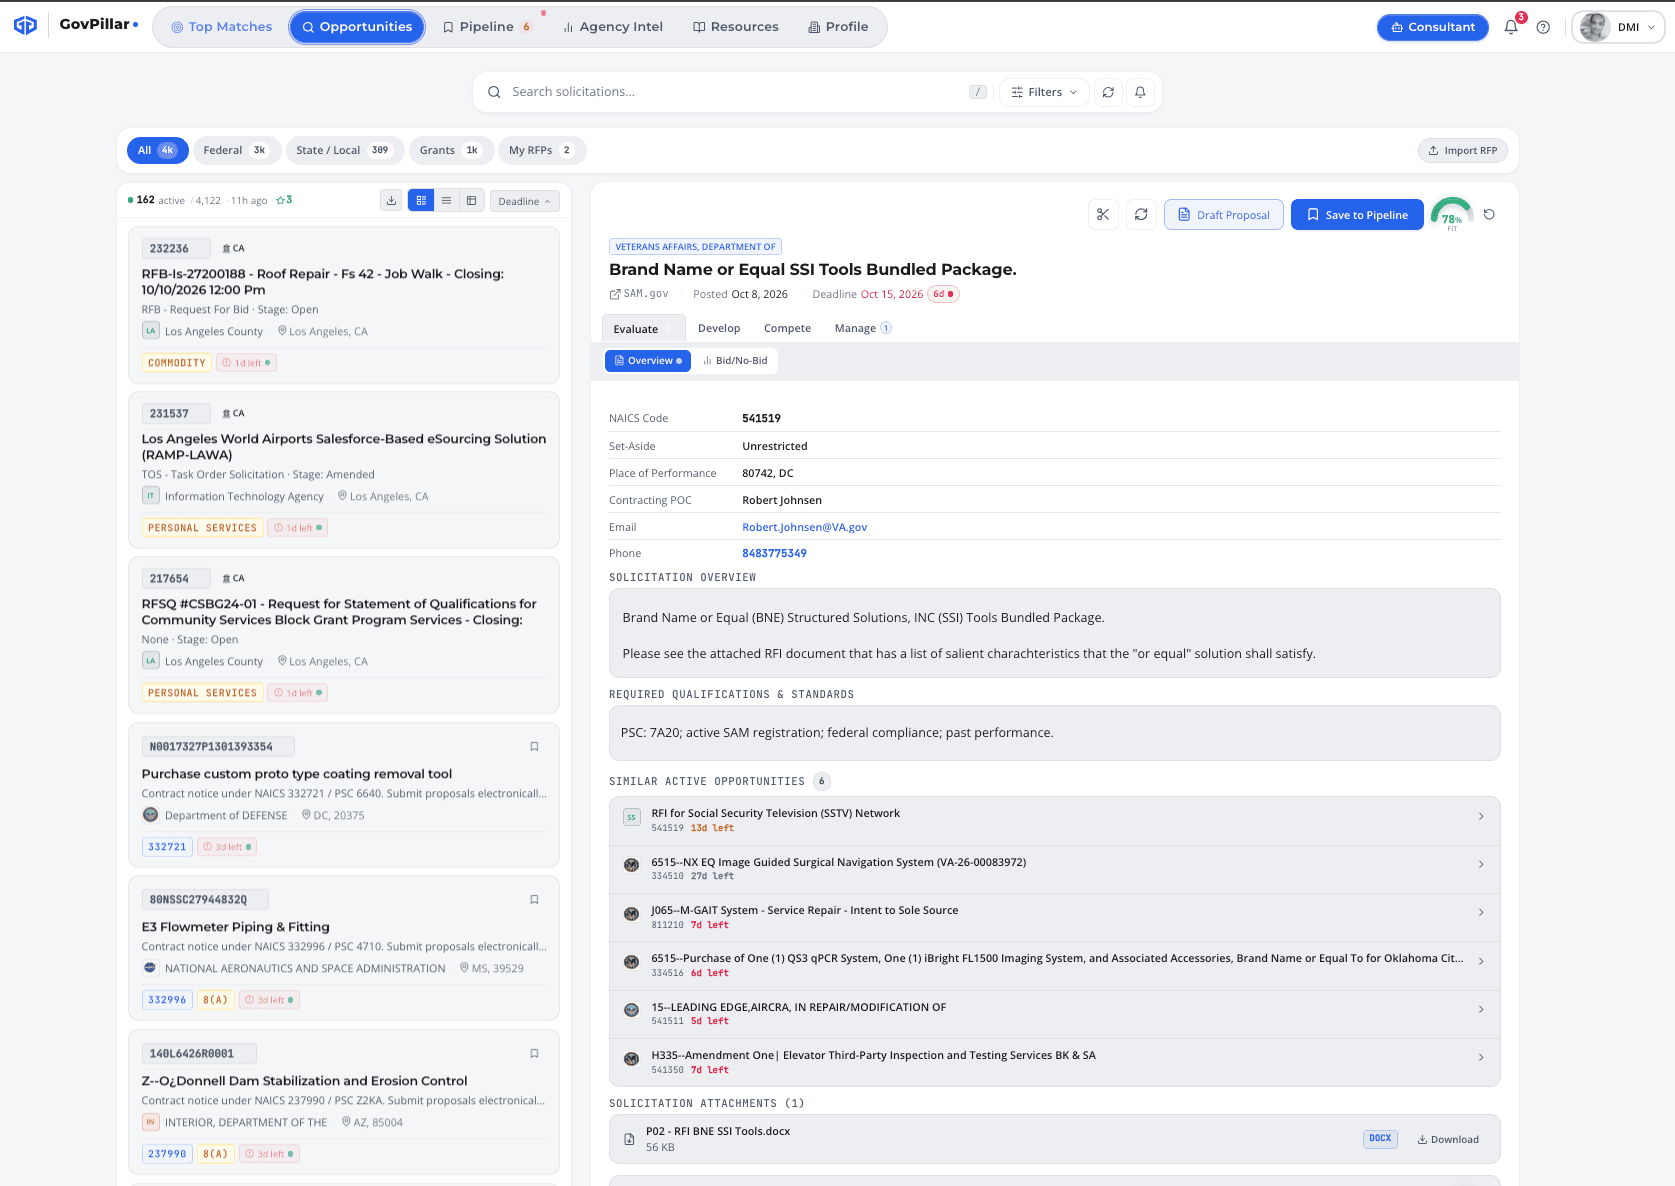Switch to card grid view

point(421,201)
